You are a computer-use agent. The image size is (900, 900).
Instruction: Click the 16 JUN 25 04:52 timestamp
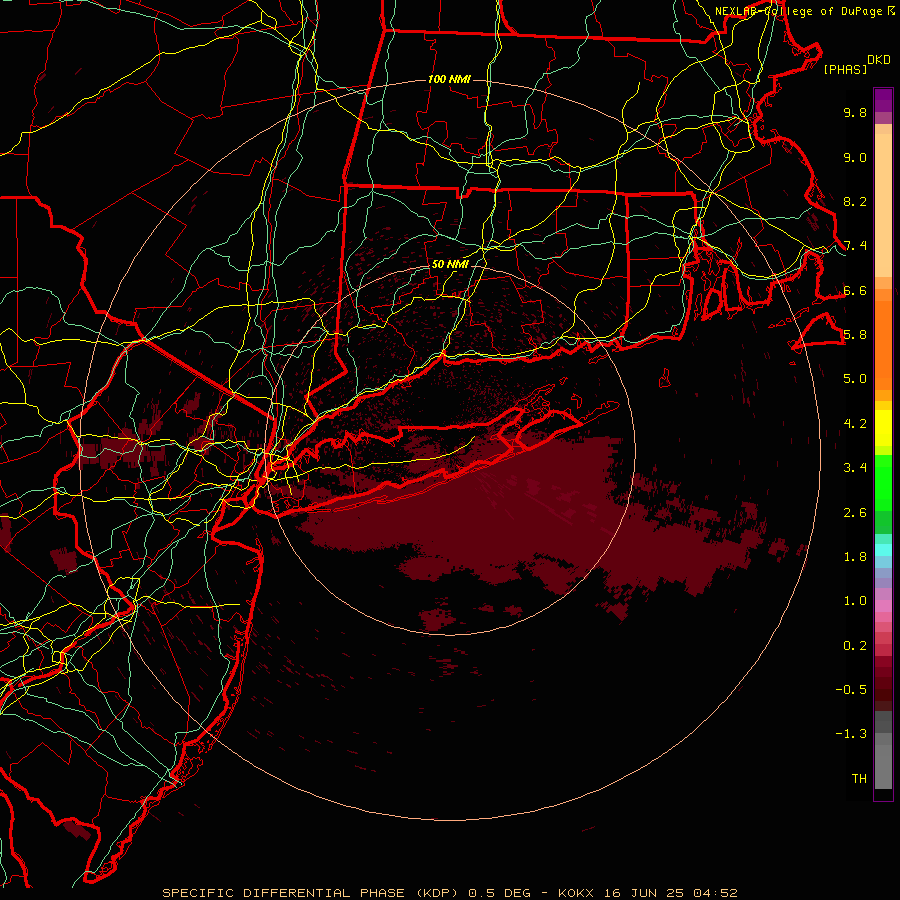(x=670, y=893)
